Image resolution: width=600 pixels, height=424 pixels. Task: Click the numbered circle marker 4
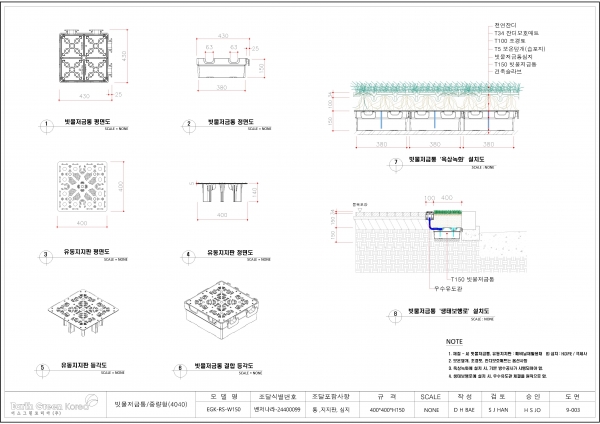(x=188, y=256)
